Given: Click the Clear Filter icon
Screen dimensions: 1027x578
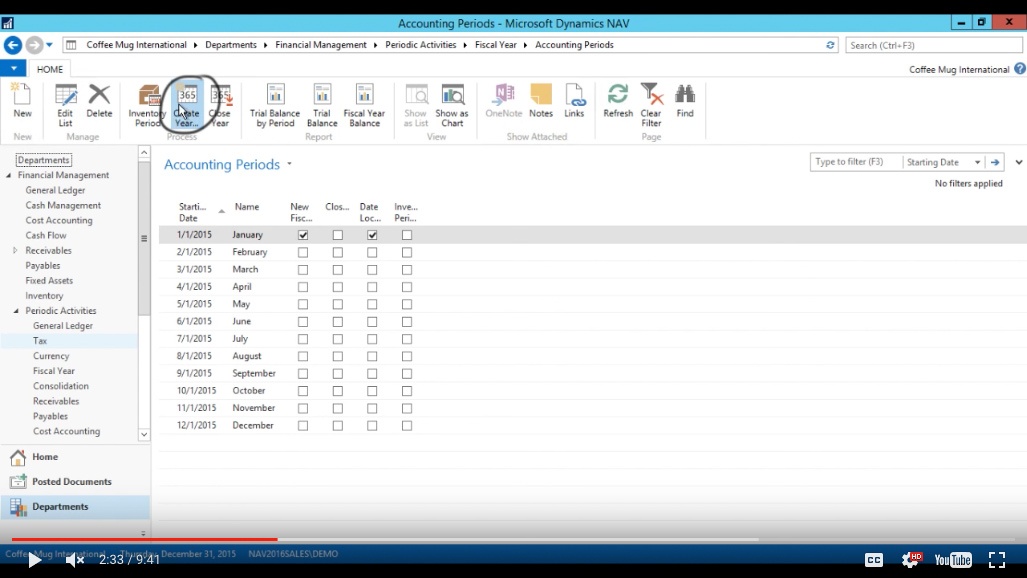Looking at the screenshot, I should click(x=652, y=105).
